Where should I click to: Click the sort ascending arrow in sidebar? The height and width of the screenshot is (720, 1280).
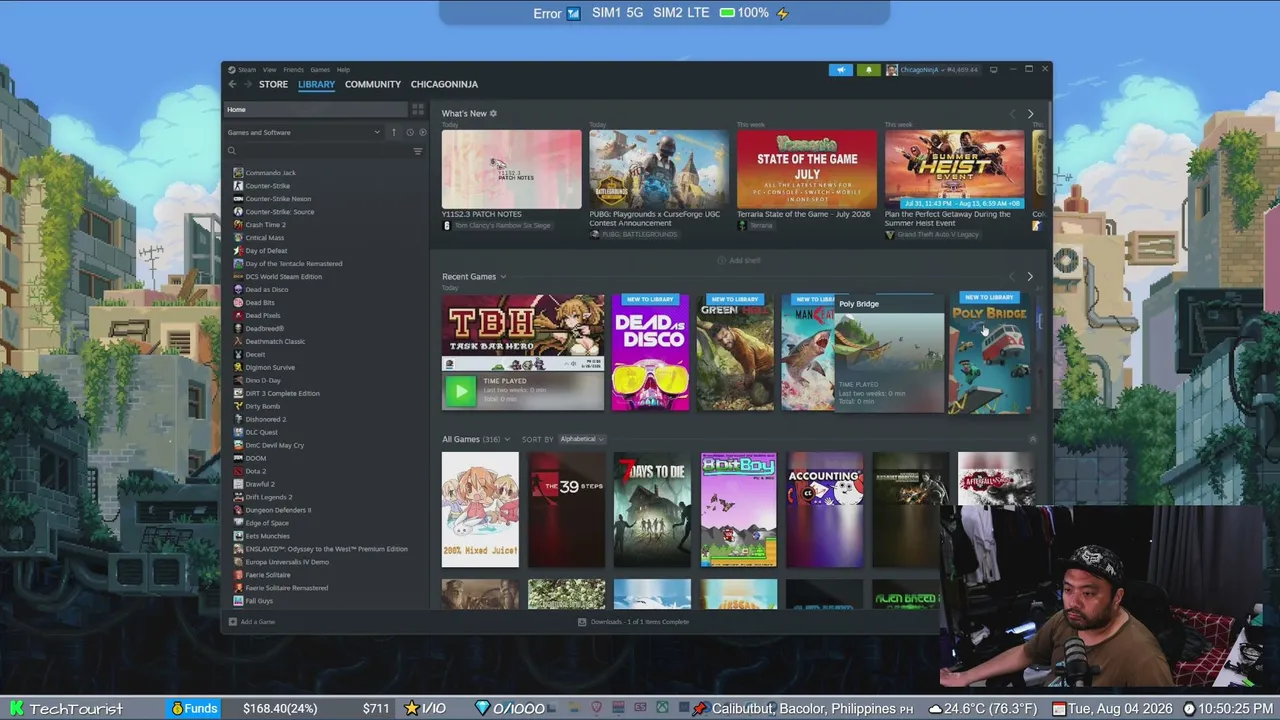(394, 132)
